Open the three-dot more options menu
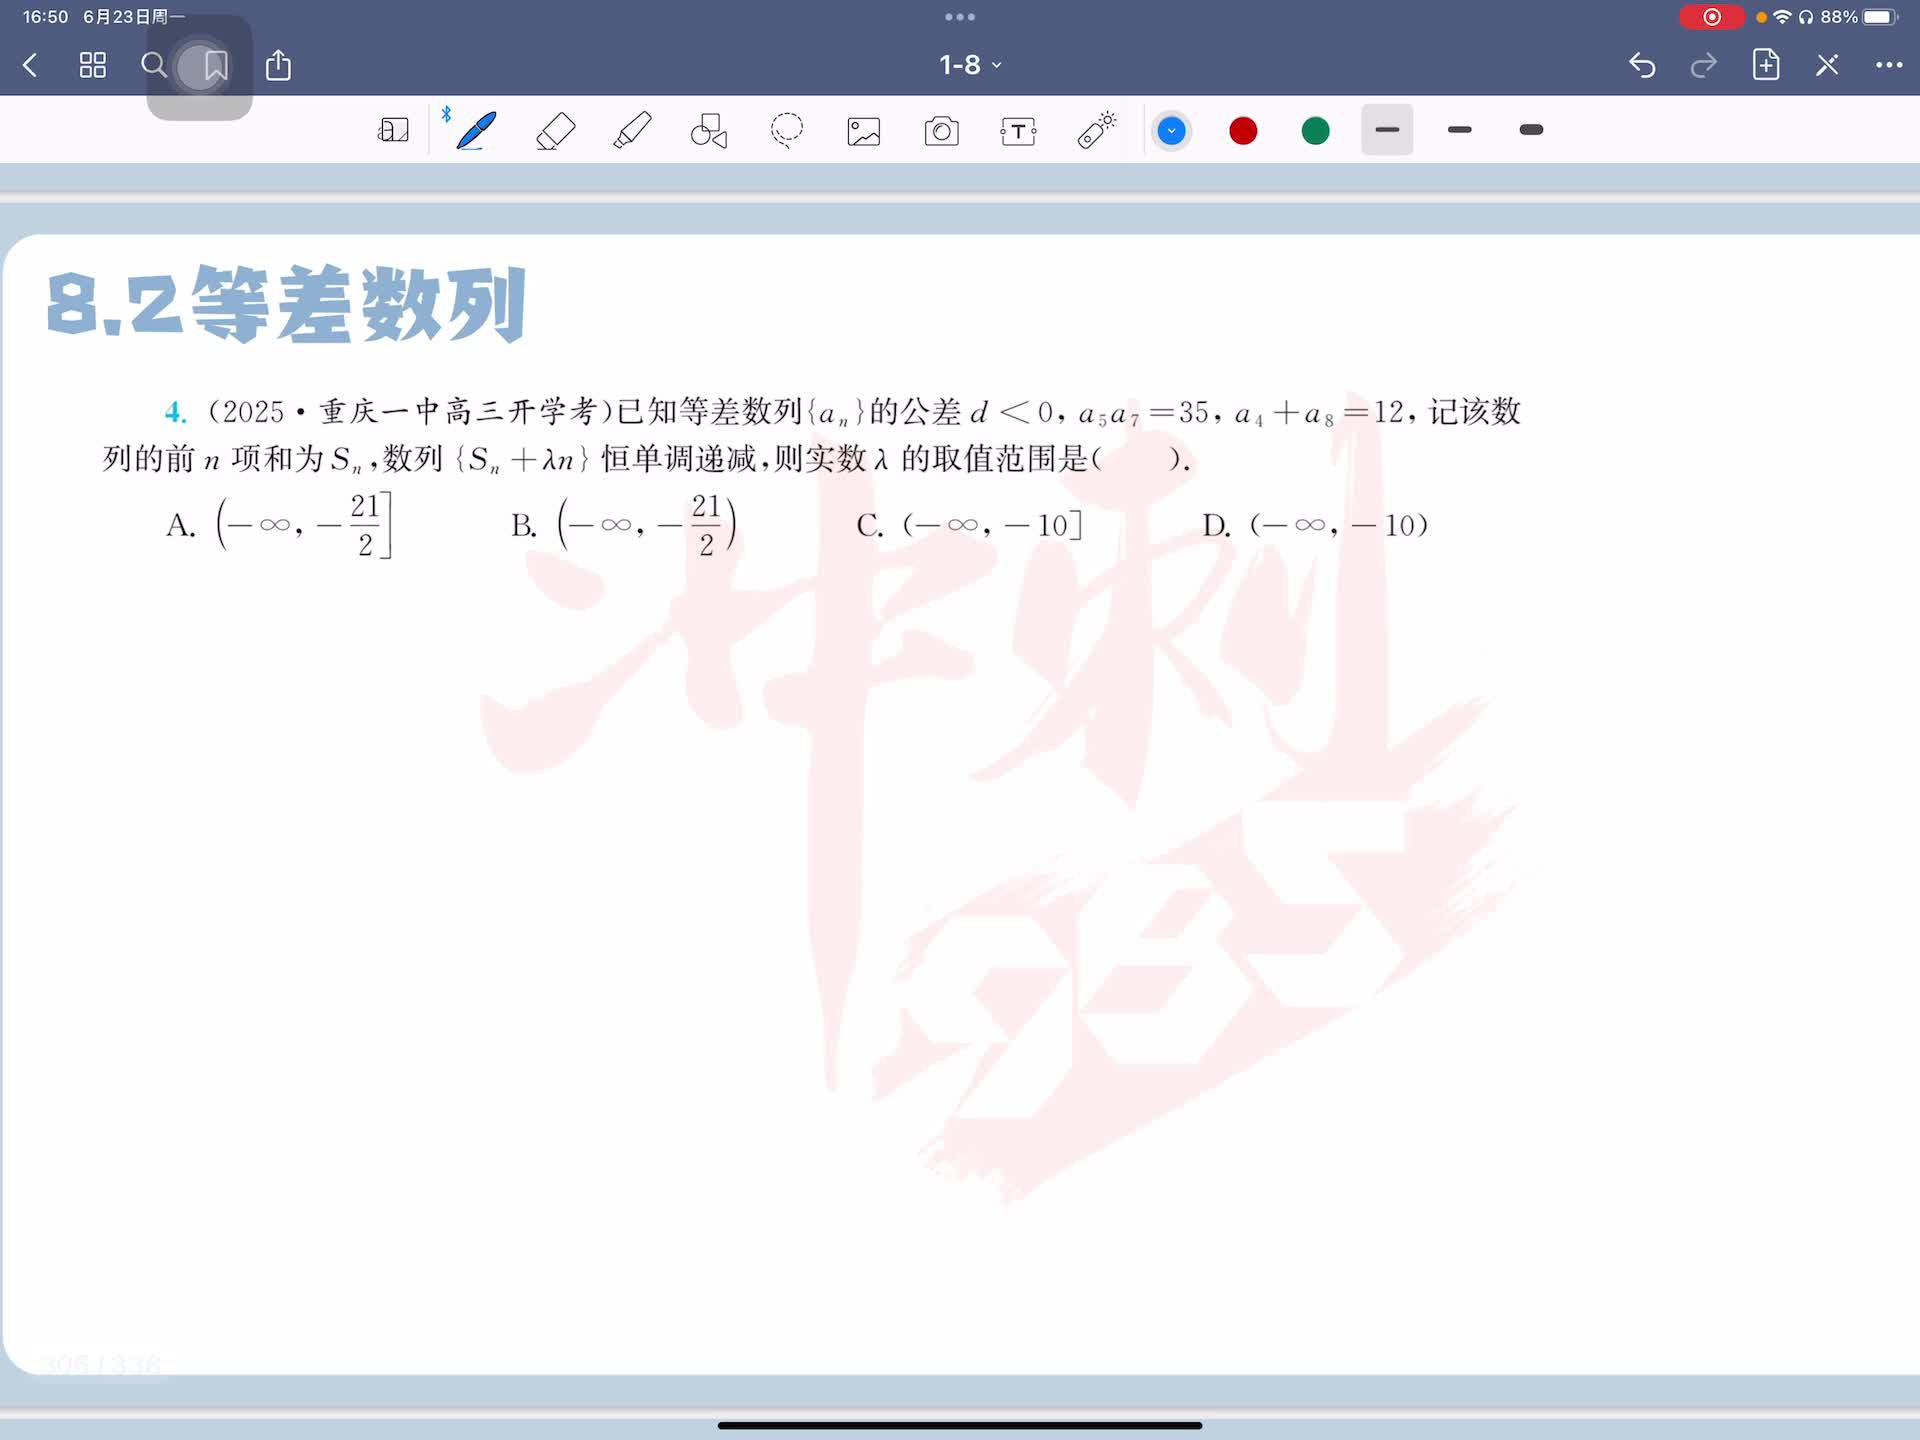 pos(1888,65)
